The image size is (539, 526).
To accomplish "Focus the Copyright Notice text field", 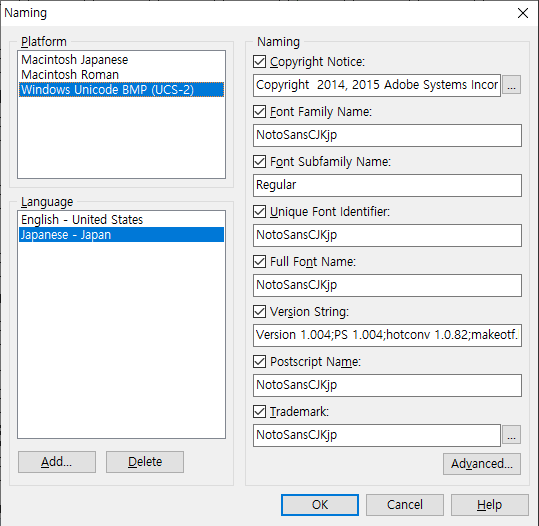I will 377,85.
